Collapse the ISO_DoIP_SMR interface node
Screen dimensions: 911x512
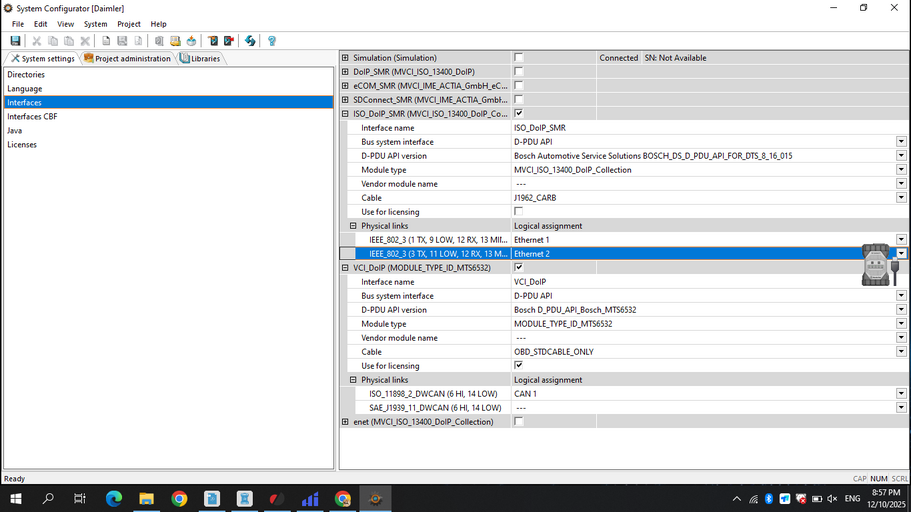click(x=345, y=114)
